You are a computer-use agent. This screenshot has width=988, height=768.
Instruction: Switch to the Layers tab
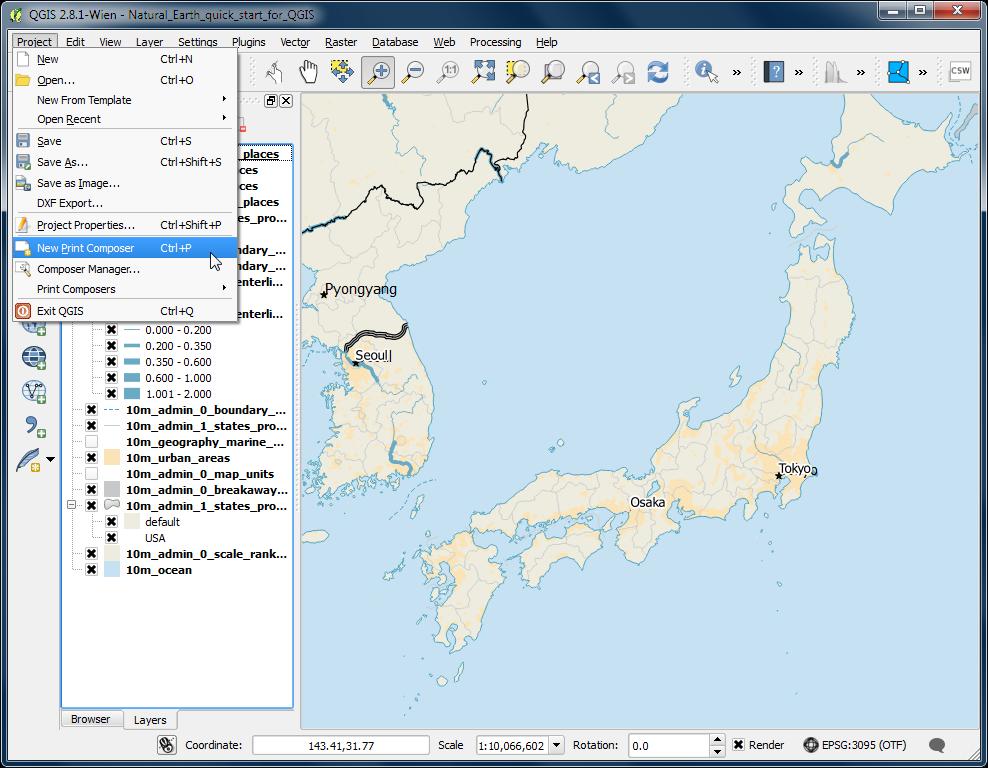pos(150,719)
